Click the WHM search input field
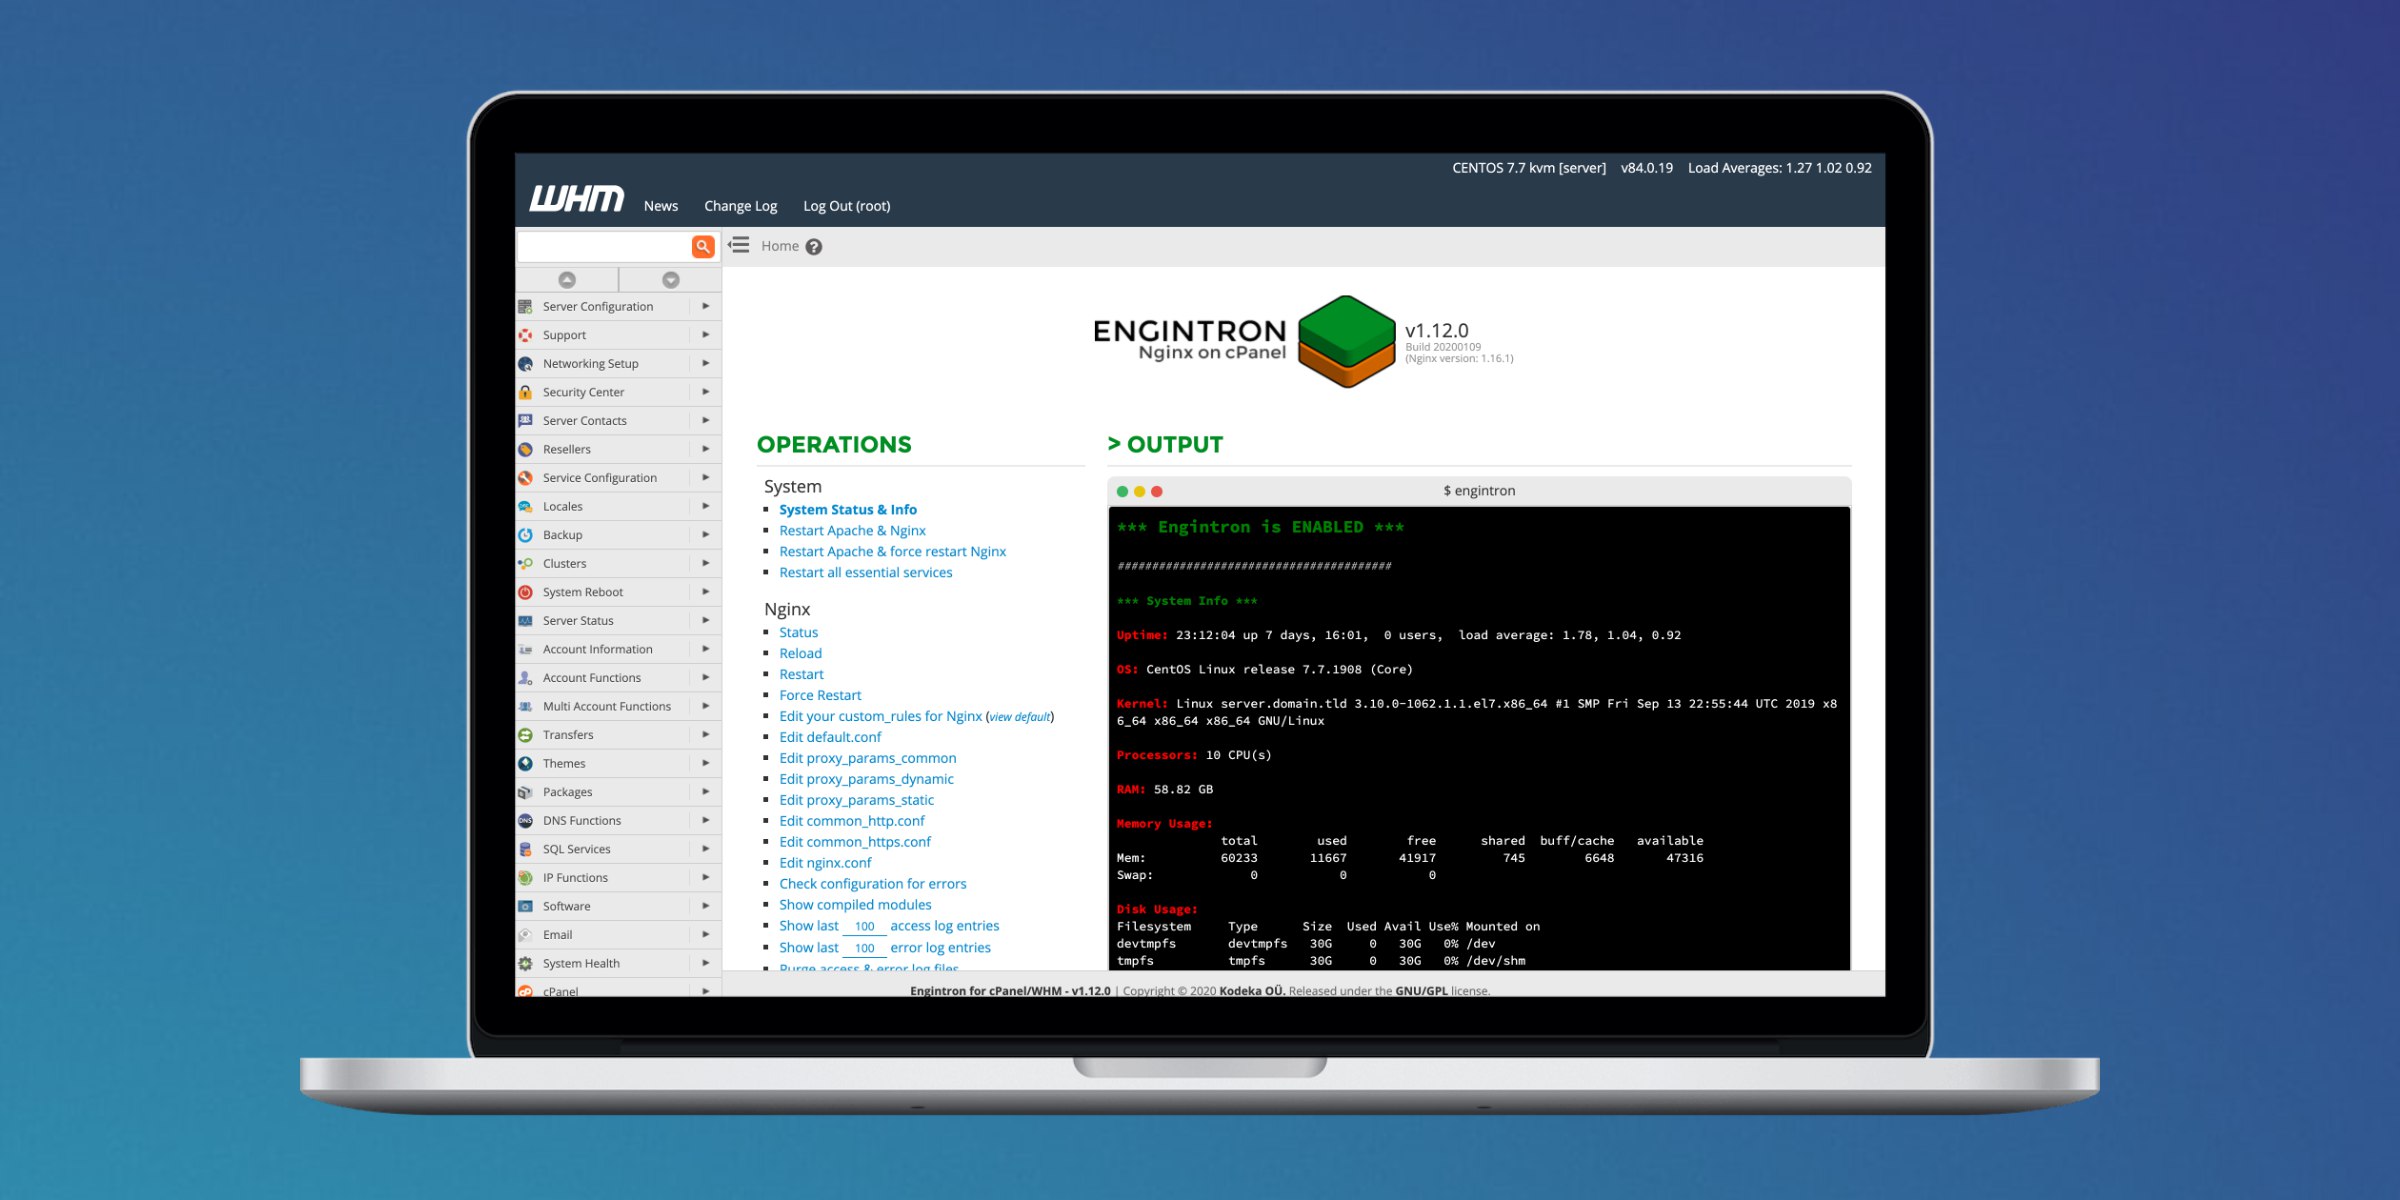The image size is (2400, 1200). pos(604,246)
